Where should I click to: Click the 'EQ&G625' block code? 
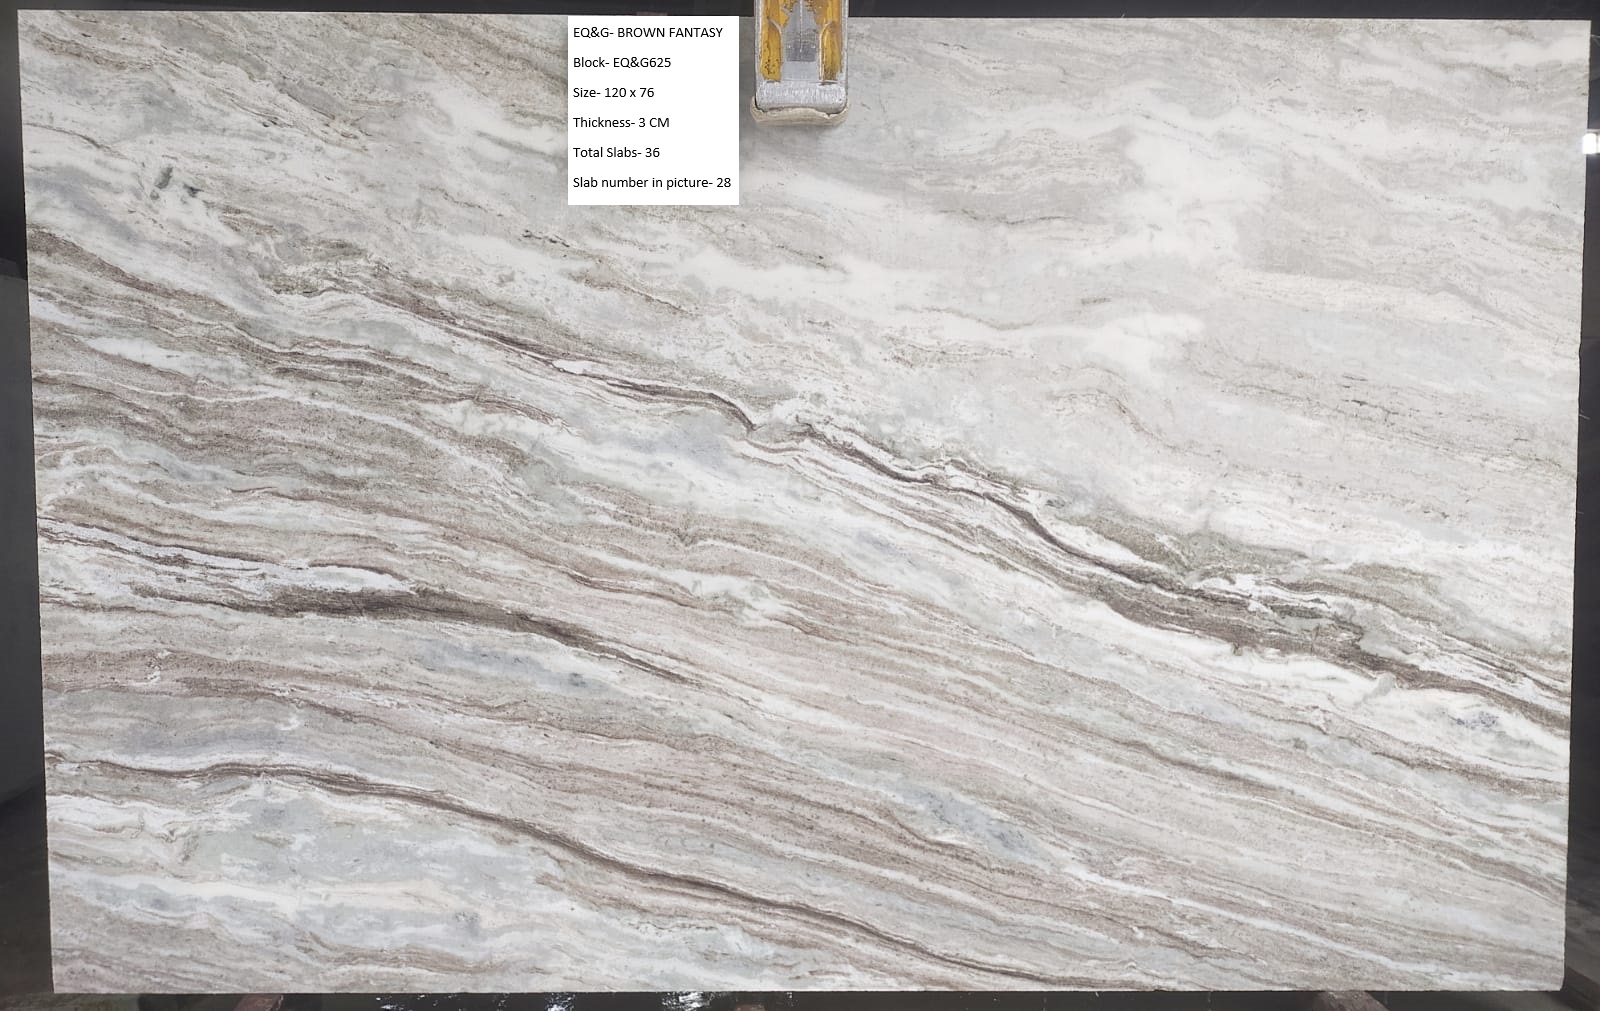click(x=641, y=63)
